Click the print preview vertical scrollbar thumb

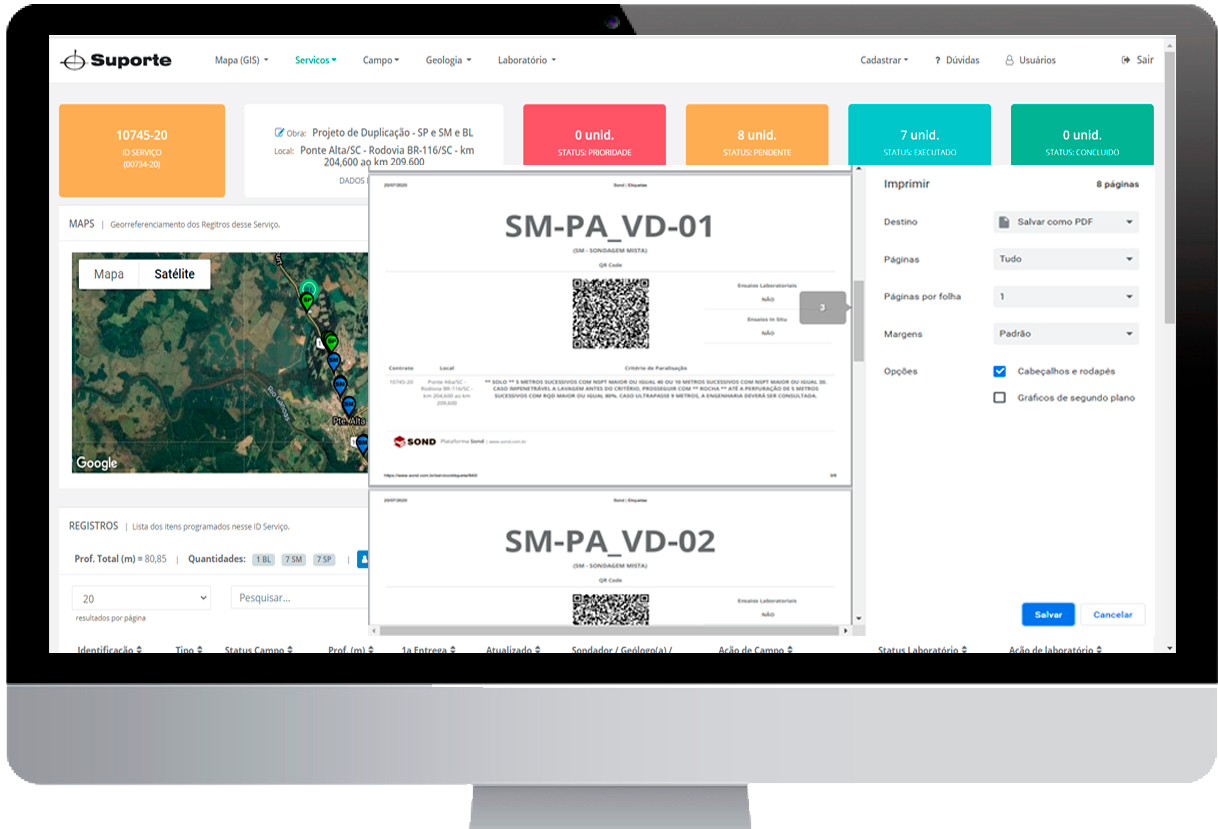tap(858, 320)
